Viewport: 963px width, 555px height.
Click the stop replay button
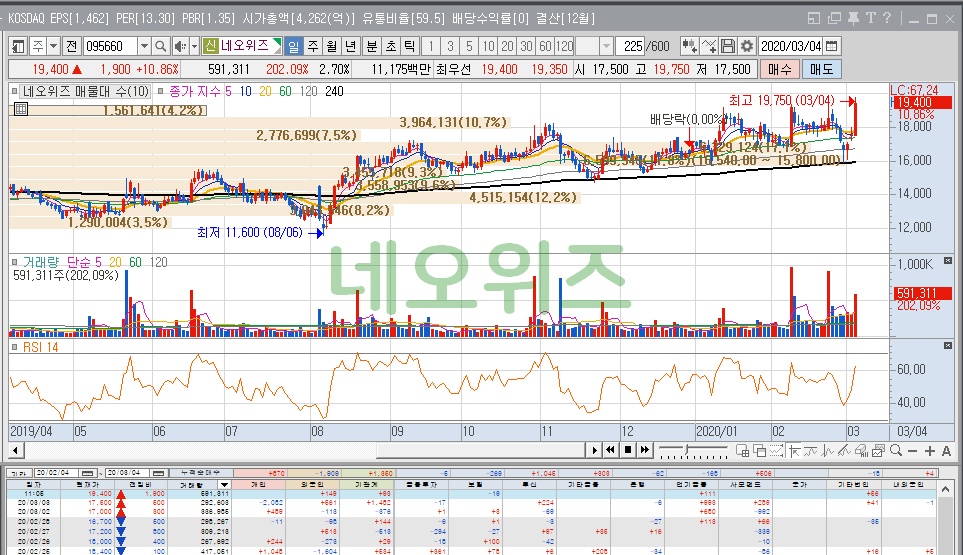628,450
